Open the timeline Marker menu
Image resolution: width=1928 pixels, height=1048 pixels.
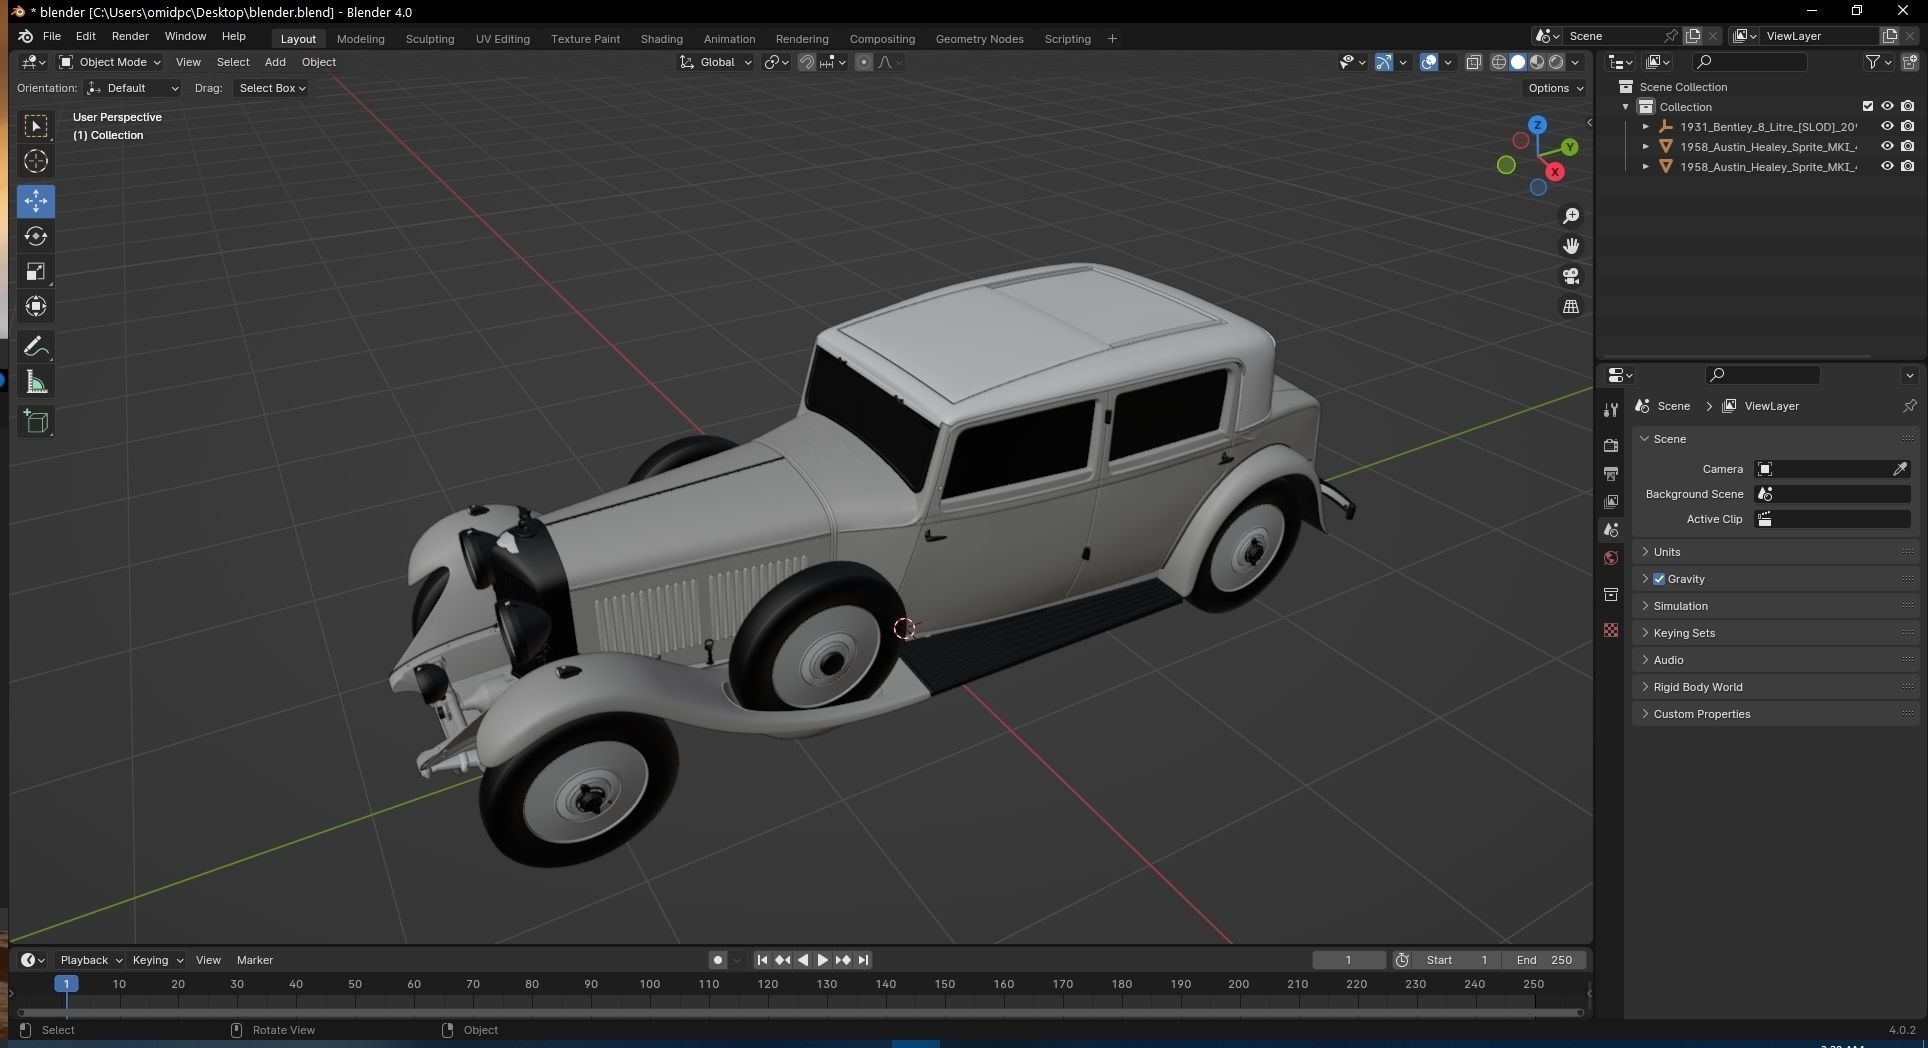254,960
